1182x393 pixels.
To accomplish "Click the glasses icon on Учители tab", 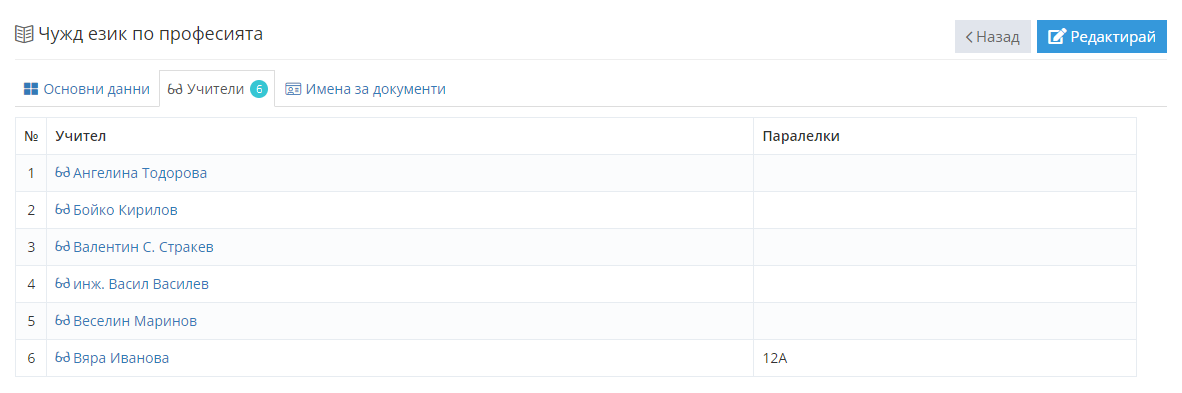I will click(176, 89).
